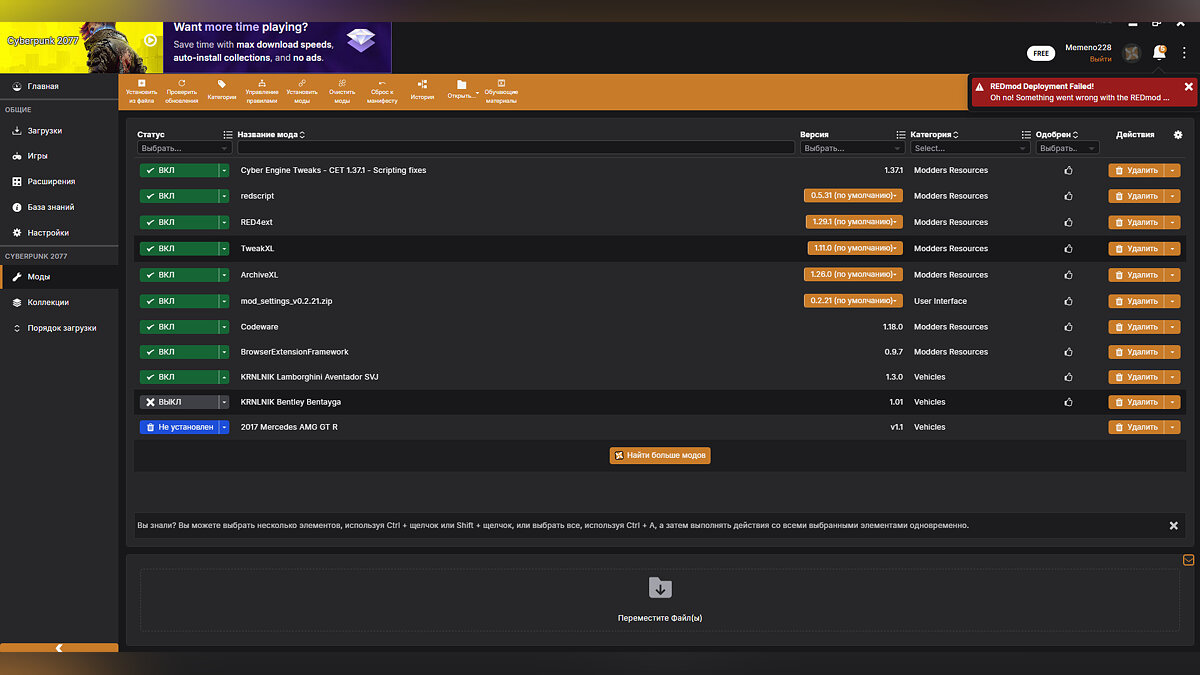Open the Categories tag icon
This screenshot has height=675, width=1200.
tap(221, 84)
